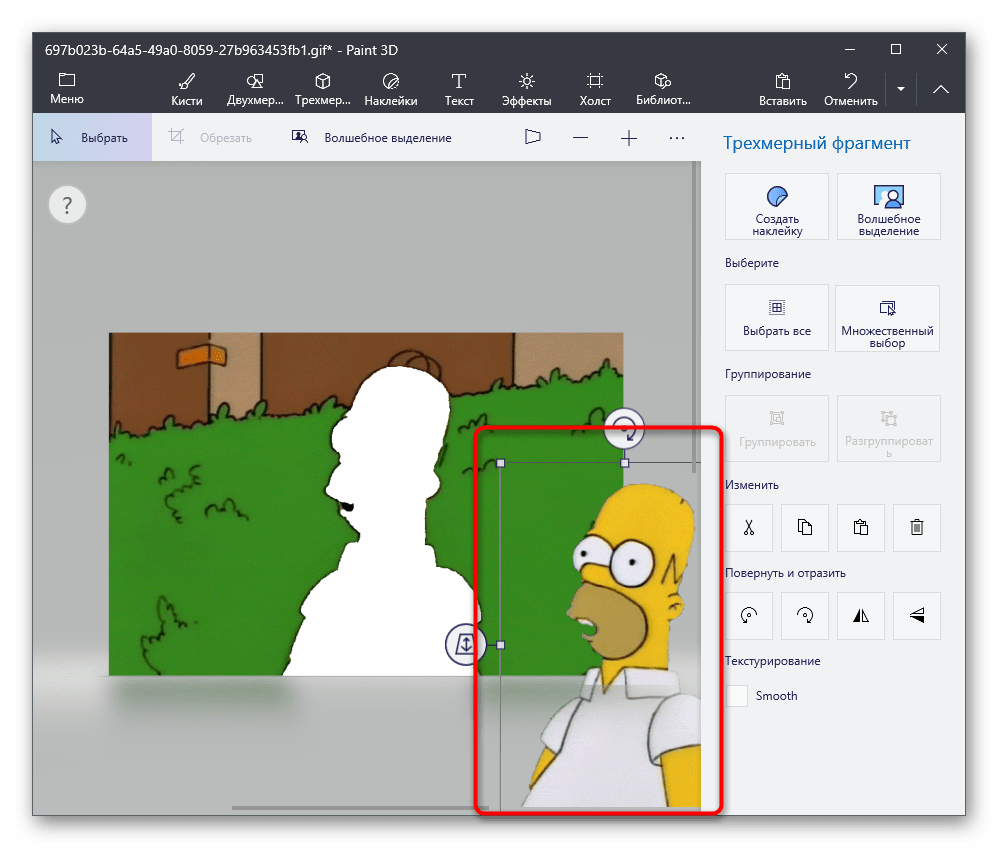Toggle Множественный выбор multi-select mode
This screenshot has width=998, height=848.
coord(887,318)
